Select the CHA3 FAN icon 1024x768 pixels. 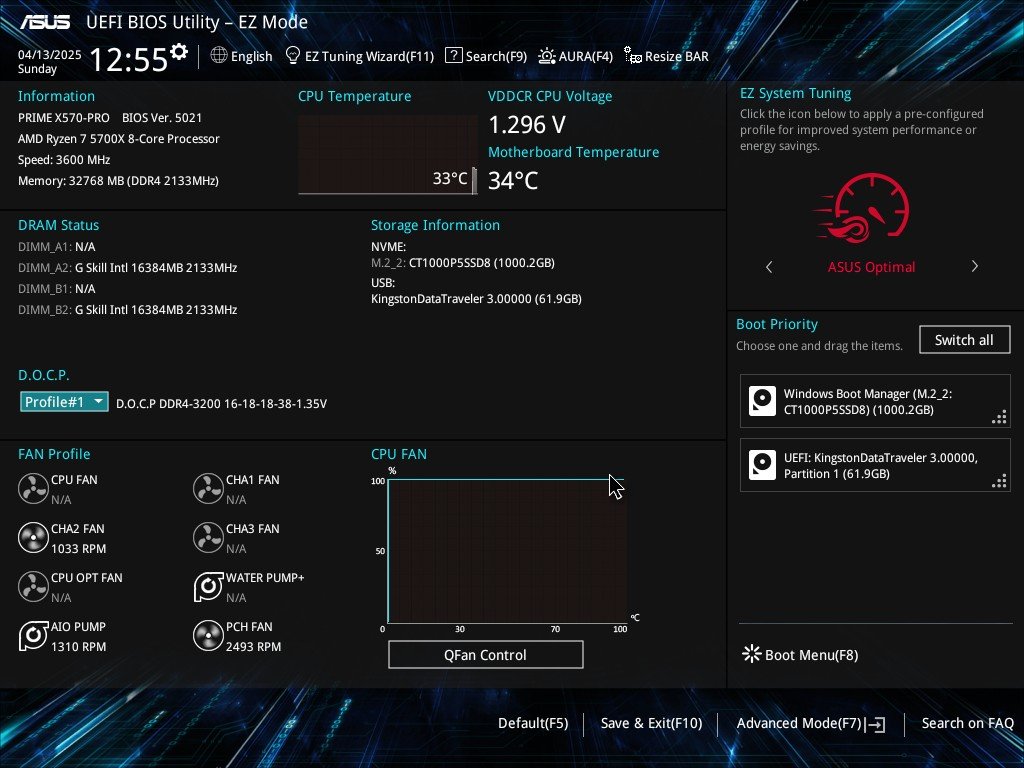208,537
